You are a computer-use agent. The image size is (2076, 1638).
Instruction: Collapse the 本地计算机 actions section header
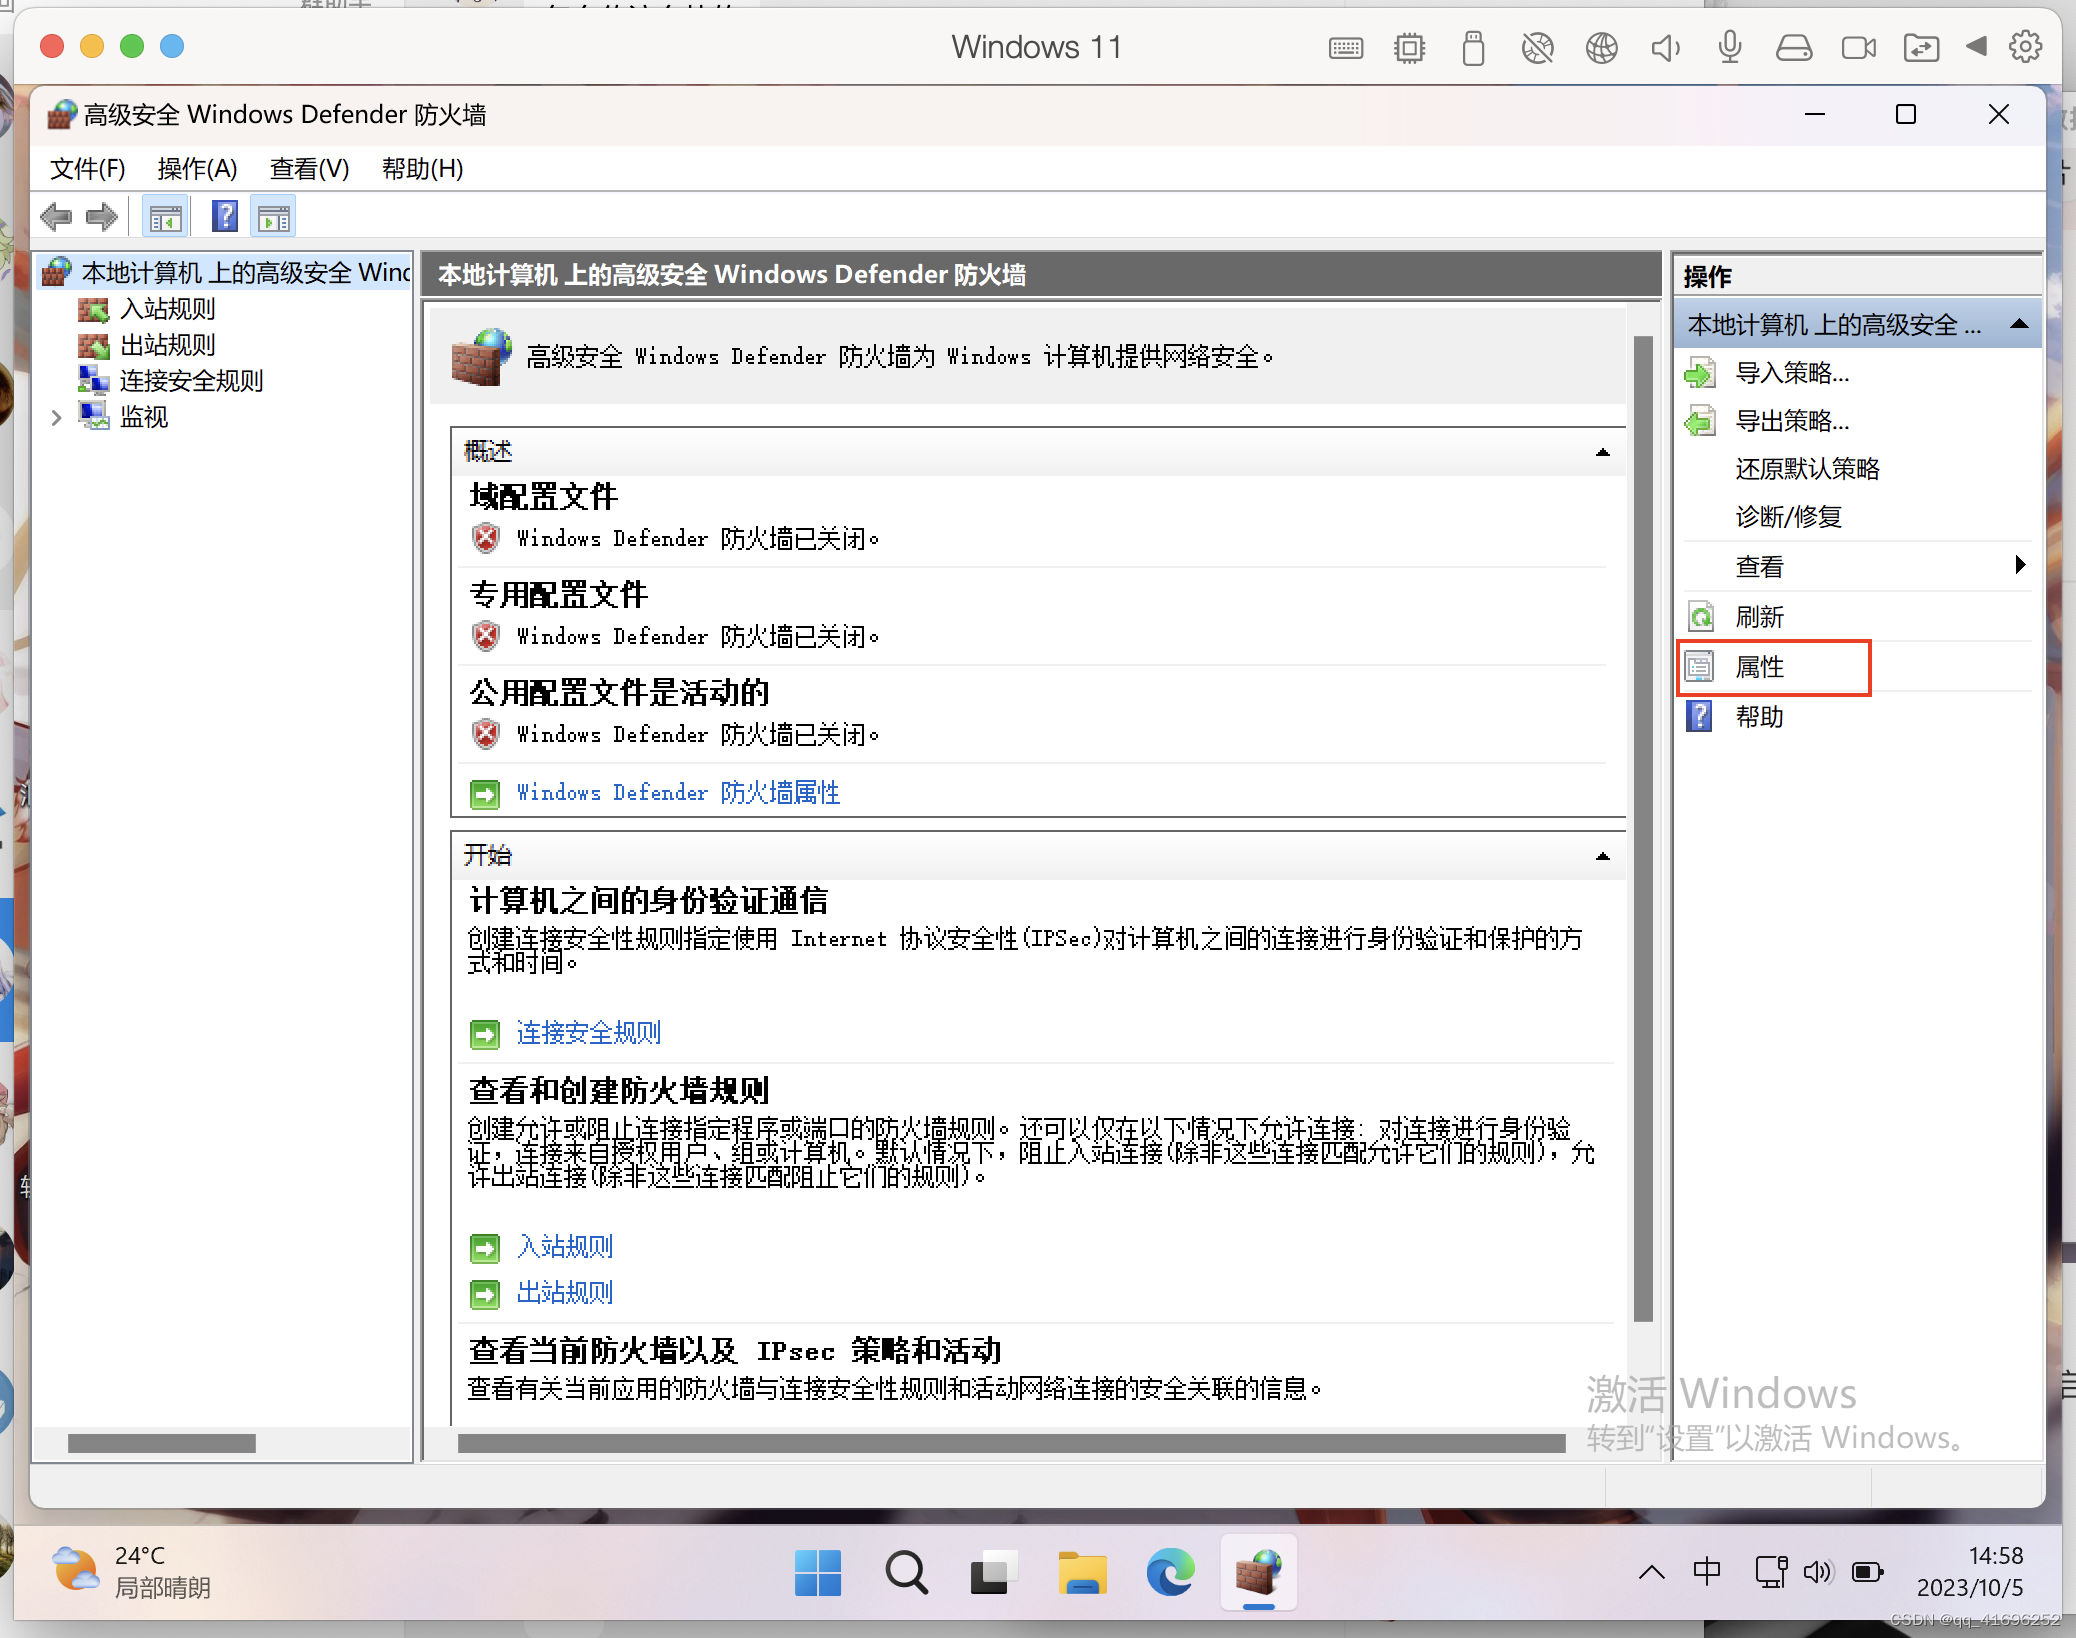(x=2019, y=324)
